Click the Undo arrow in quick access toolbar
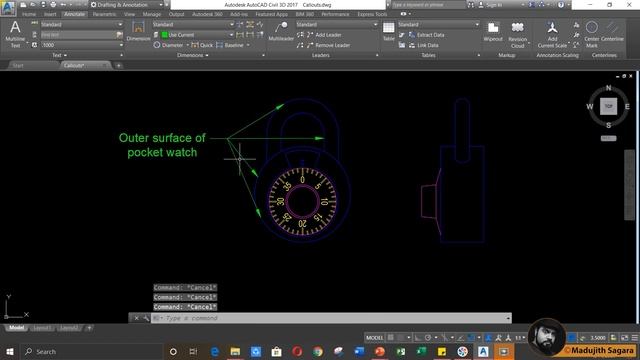Viewport: 640px width, 360px height. [x=63, y=4]
